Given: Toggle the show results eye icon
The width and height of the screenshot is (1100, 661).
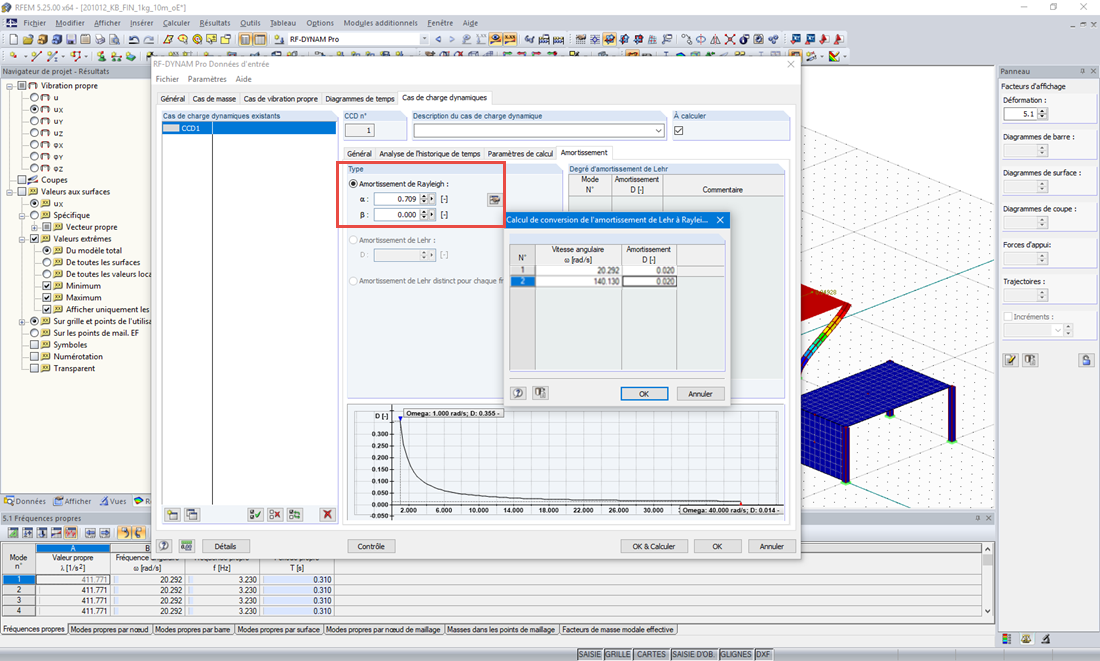Looking at the screenshot, I should (495, 39).
